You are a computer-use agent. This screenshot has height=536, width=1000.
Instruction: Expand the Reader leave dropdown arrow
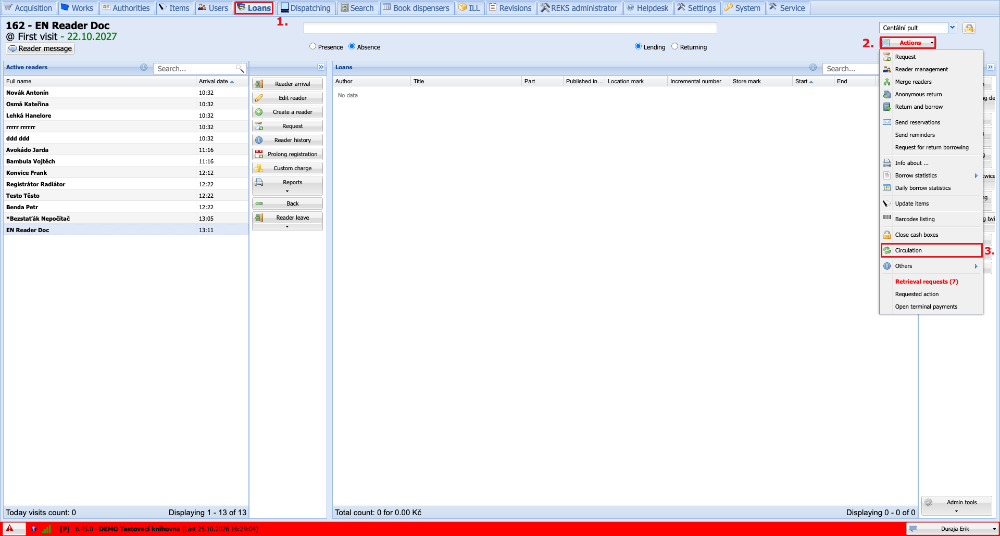coord(287,226)
